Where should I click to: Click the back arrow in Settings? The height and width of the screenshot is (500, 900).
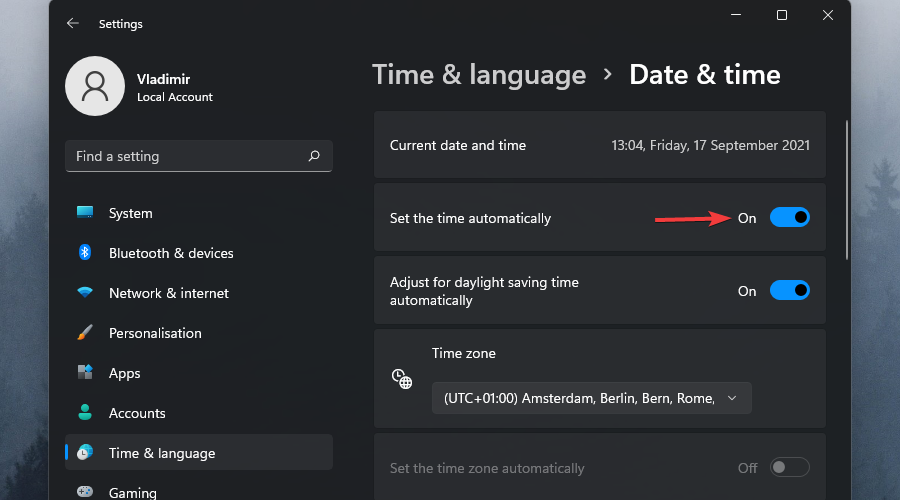click(x=72, y=23)
